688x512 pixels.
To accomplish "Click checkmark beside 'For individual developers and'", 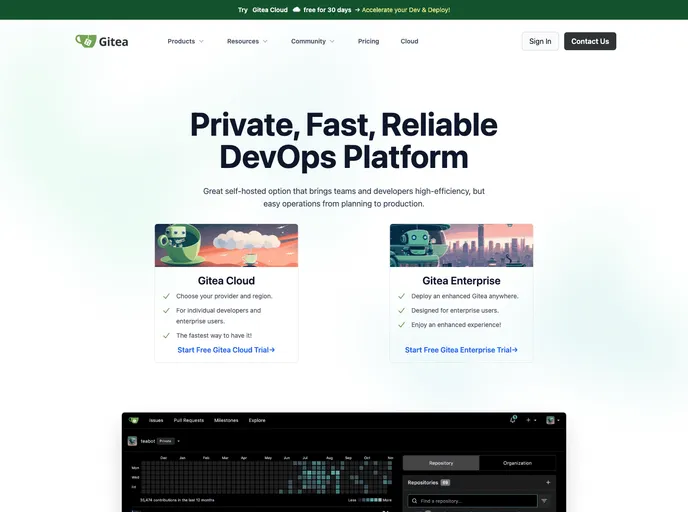I will [x=166, y=311].
